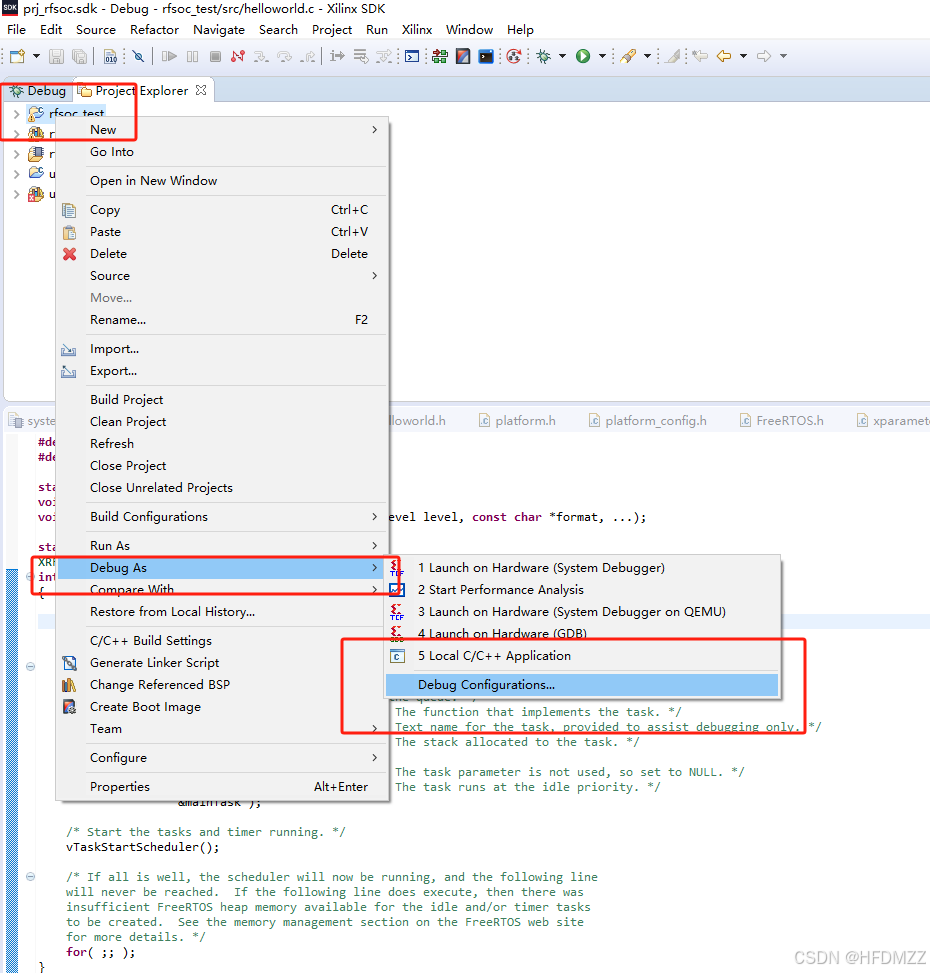Switch to the platform_config.h editor tab
Viewport: 930px width, 973px height.
click(648, 421)
